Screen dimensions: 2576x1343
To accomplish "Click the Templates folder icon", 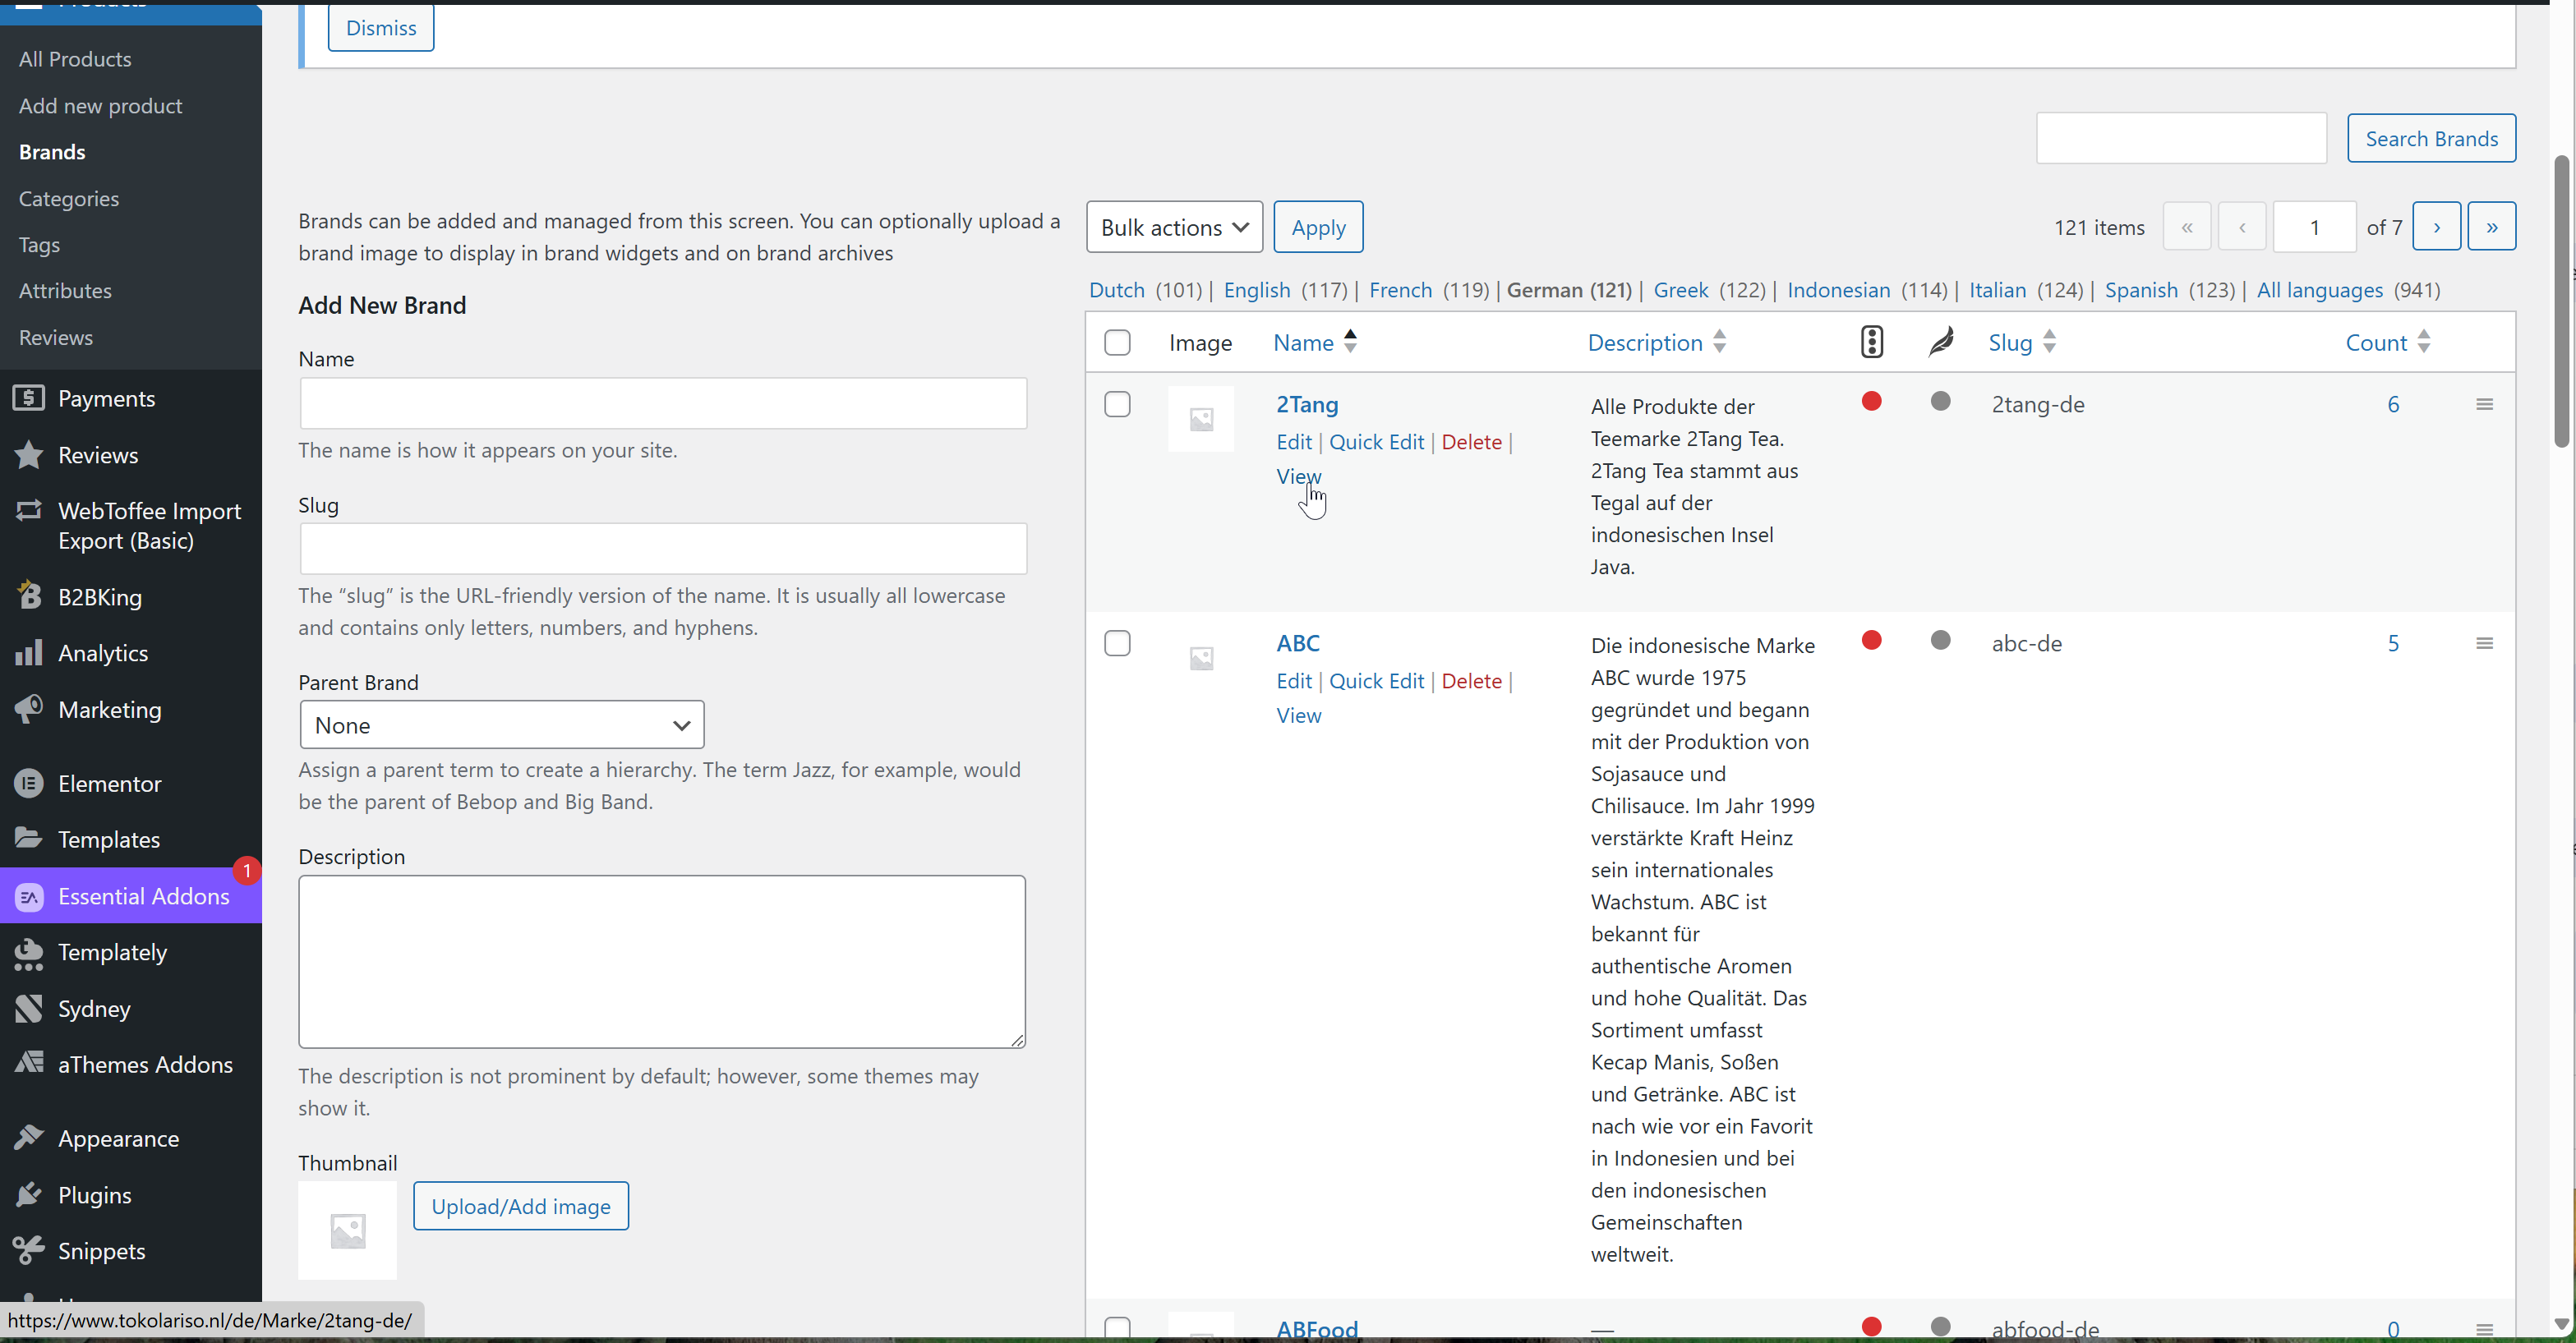I will point(29,839).
